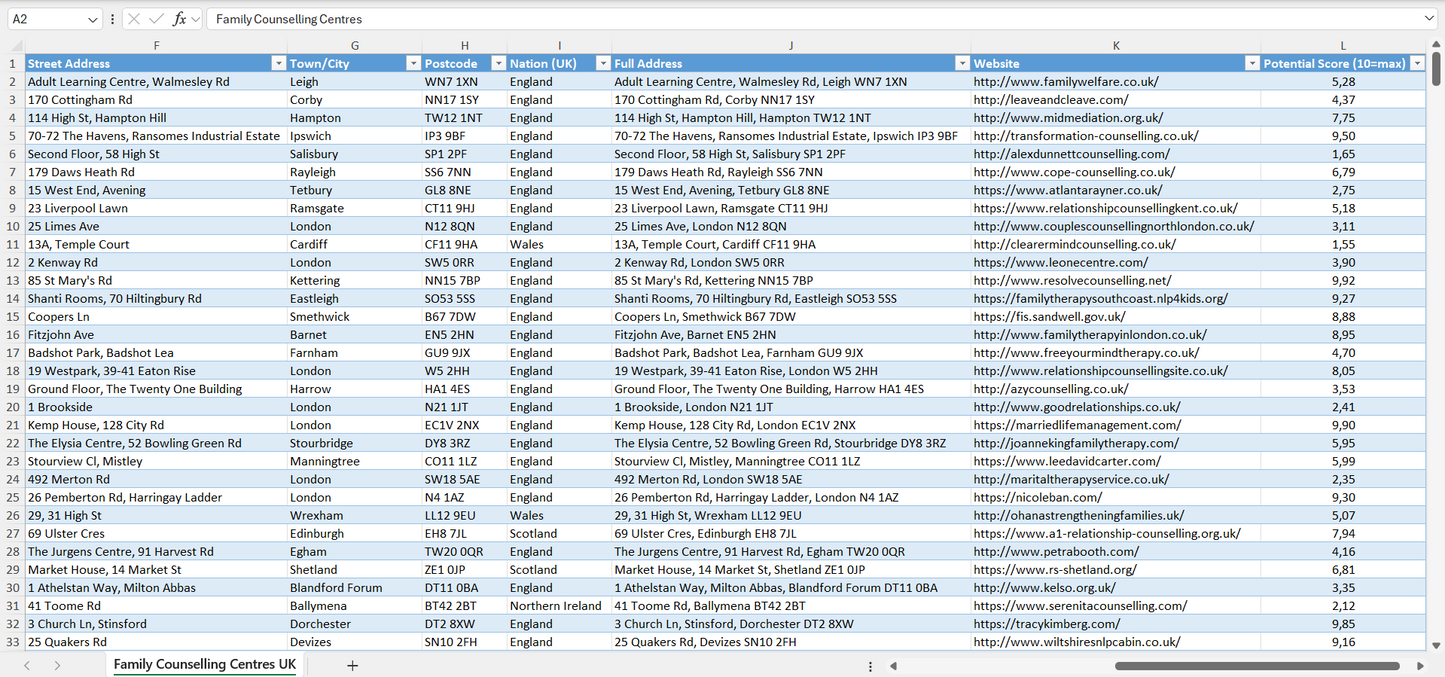Open the Town/City filter dropdown
The width and height of the screenshot is (1445, 677).
413,63
